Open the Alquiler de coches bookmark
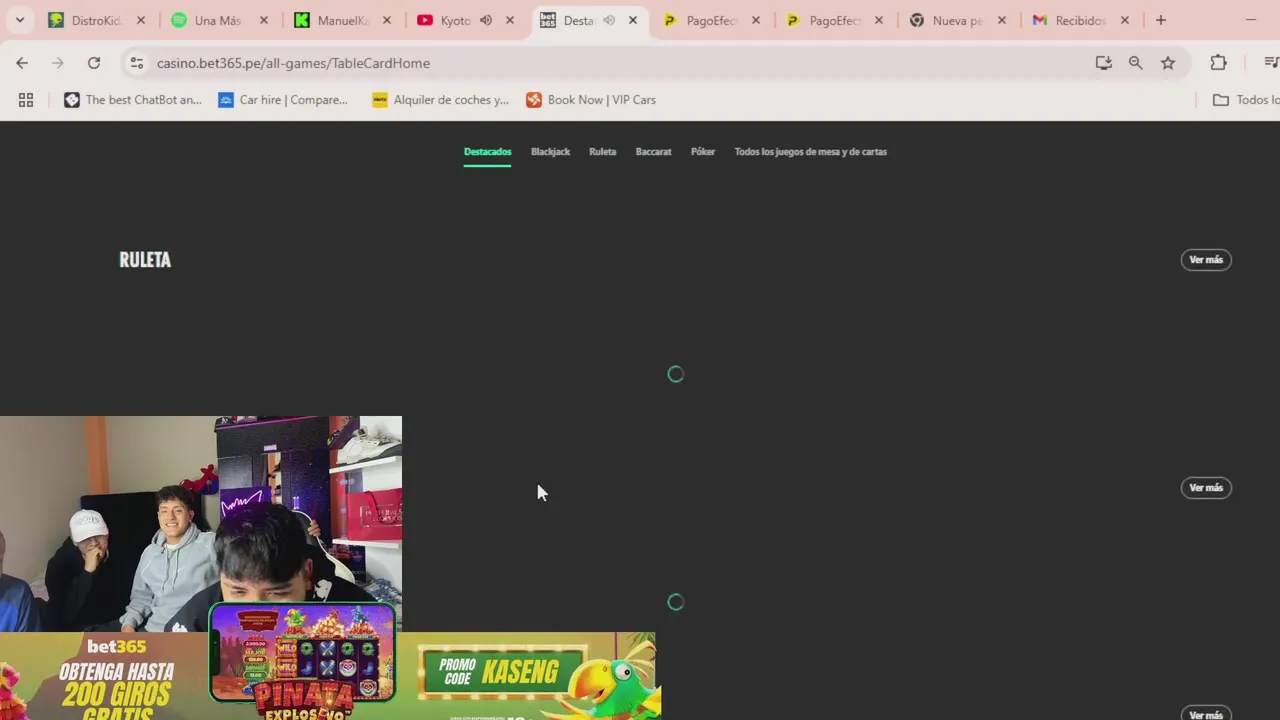This screenshot has width=1280, height=720. [x=440, y=100]
